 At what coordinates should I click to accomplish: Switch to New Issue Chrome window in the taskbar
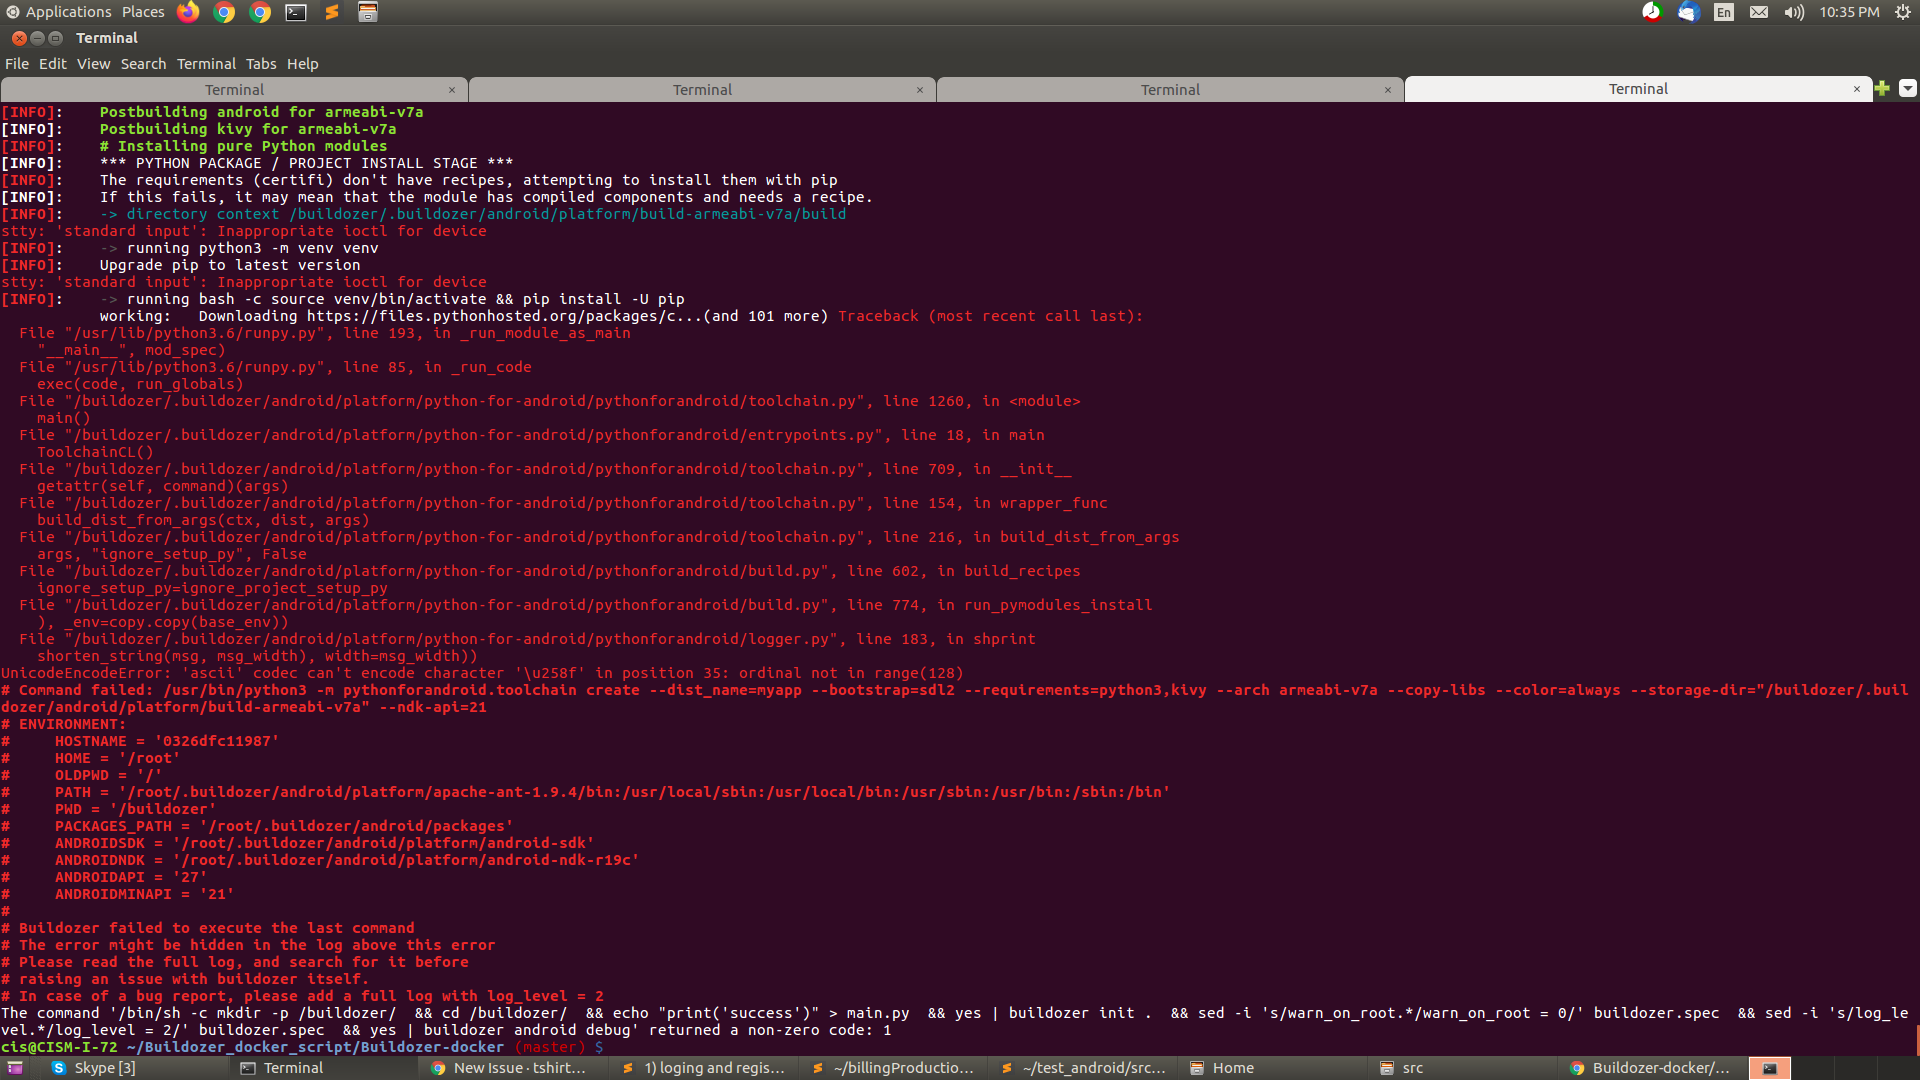tap(510, 1068)
